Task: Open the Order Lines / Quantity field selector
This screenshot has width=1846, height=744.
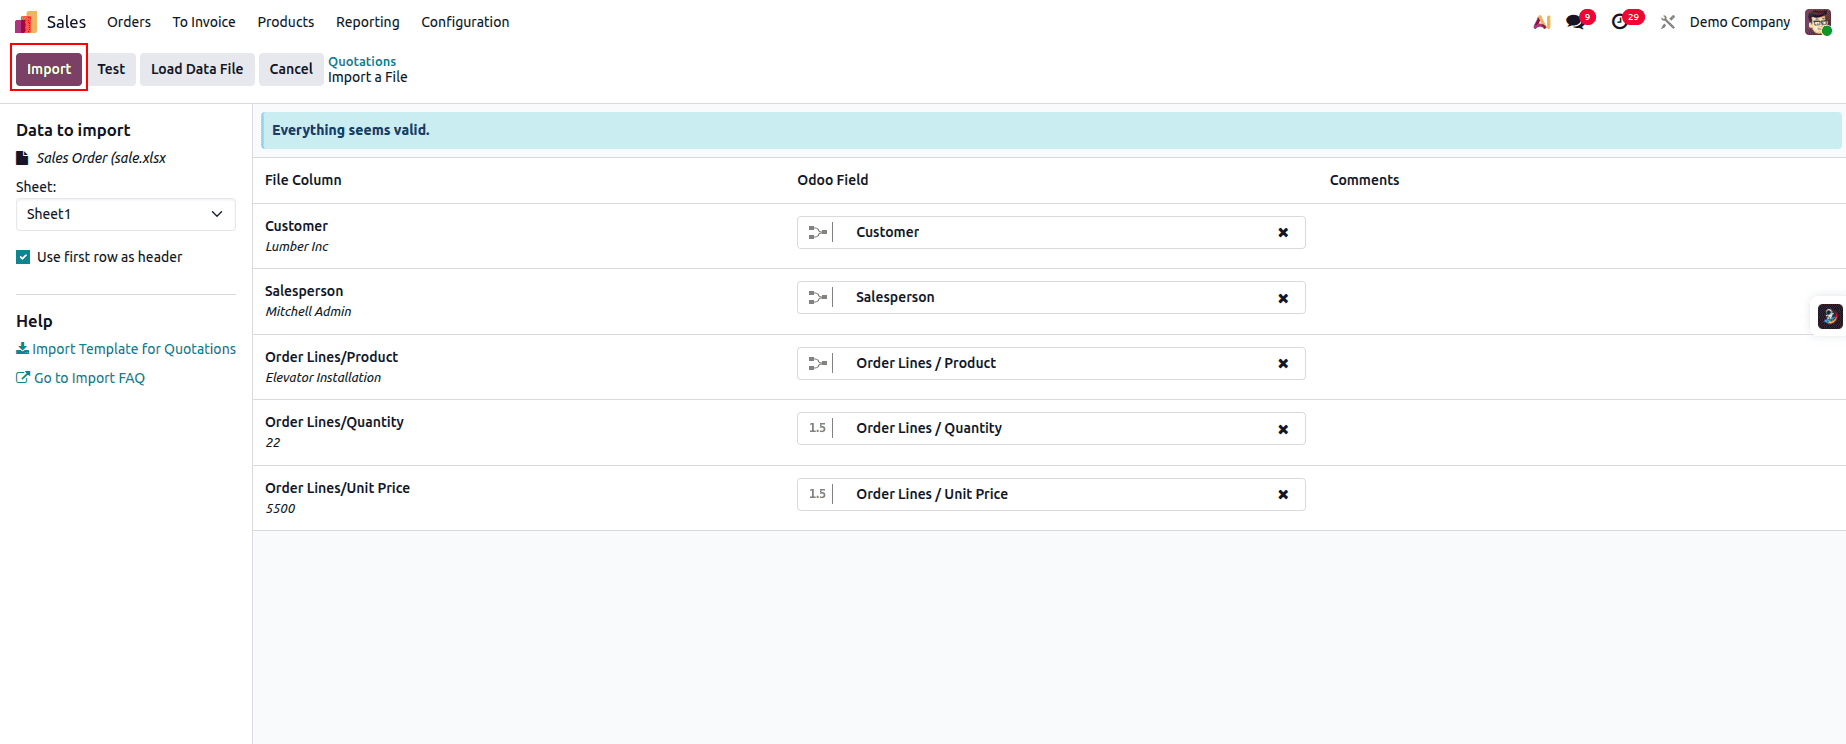Action: coord(1051,428)
